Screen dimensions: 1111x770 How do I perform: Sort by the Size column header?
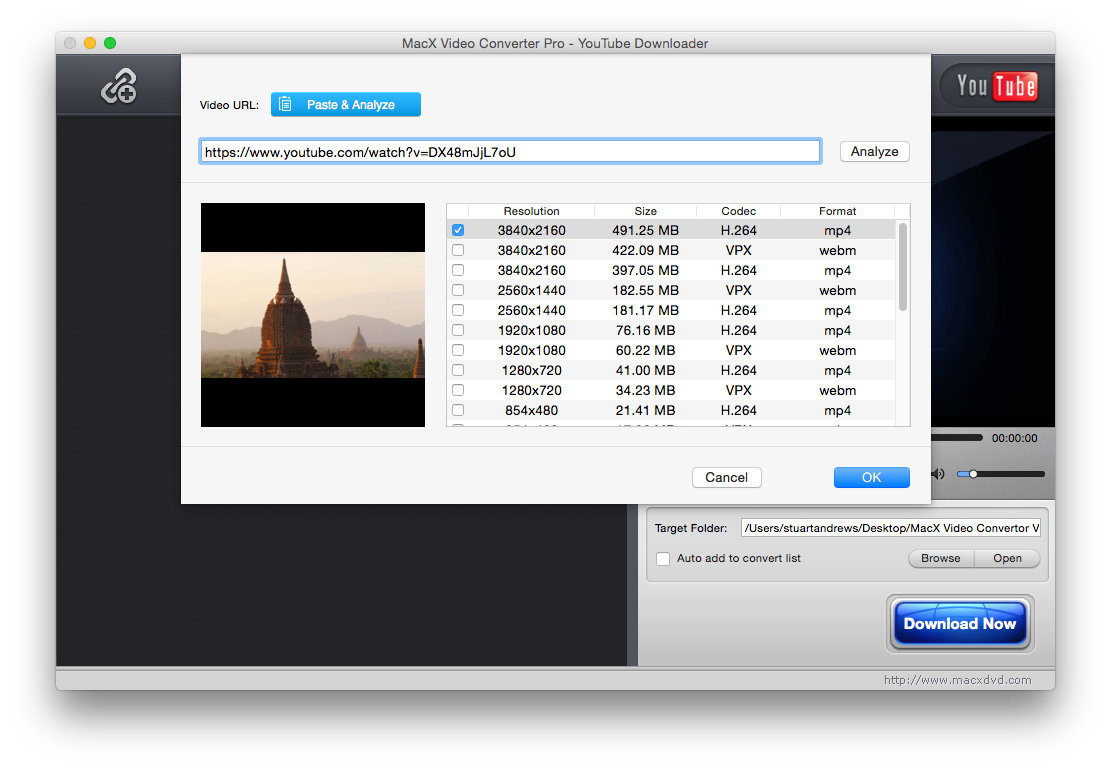(x=645, y=211)
